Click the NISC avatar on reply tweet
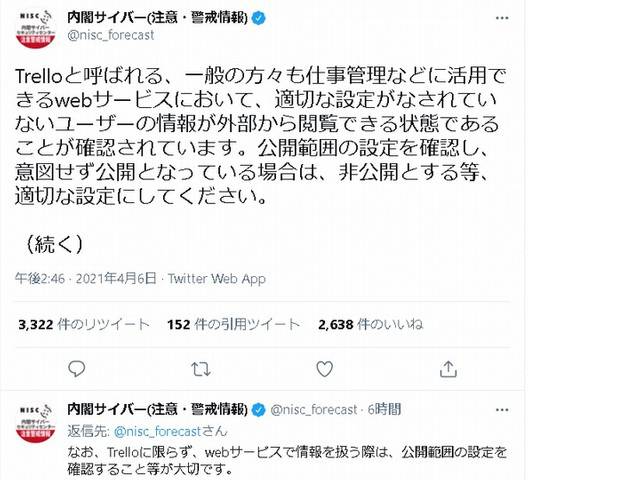 coord(36,422)
